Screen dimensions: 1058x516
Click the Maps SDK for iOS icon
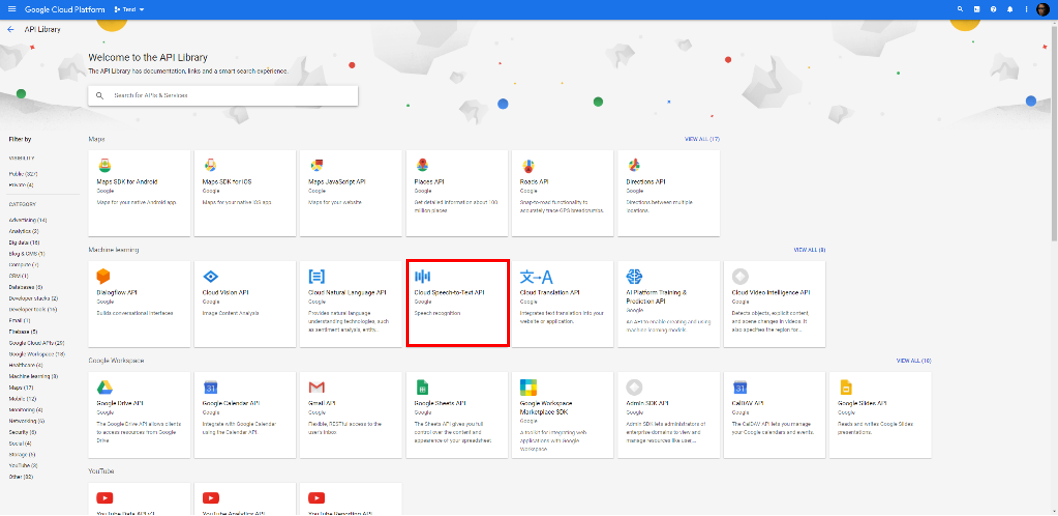(210, 165)
